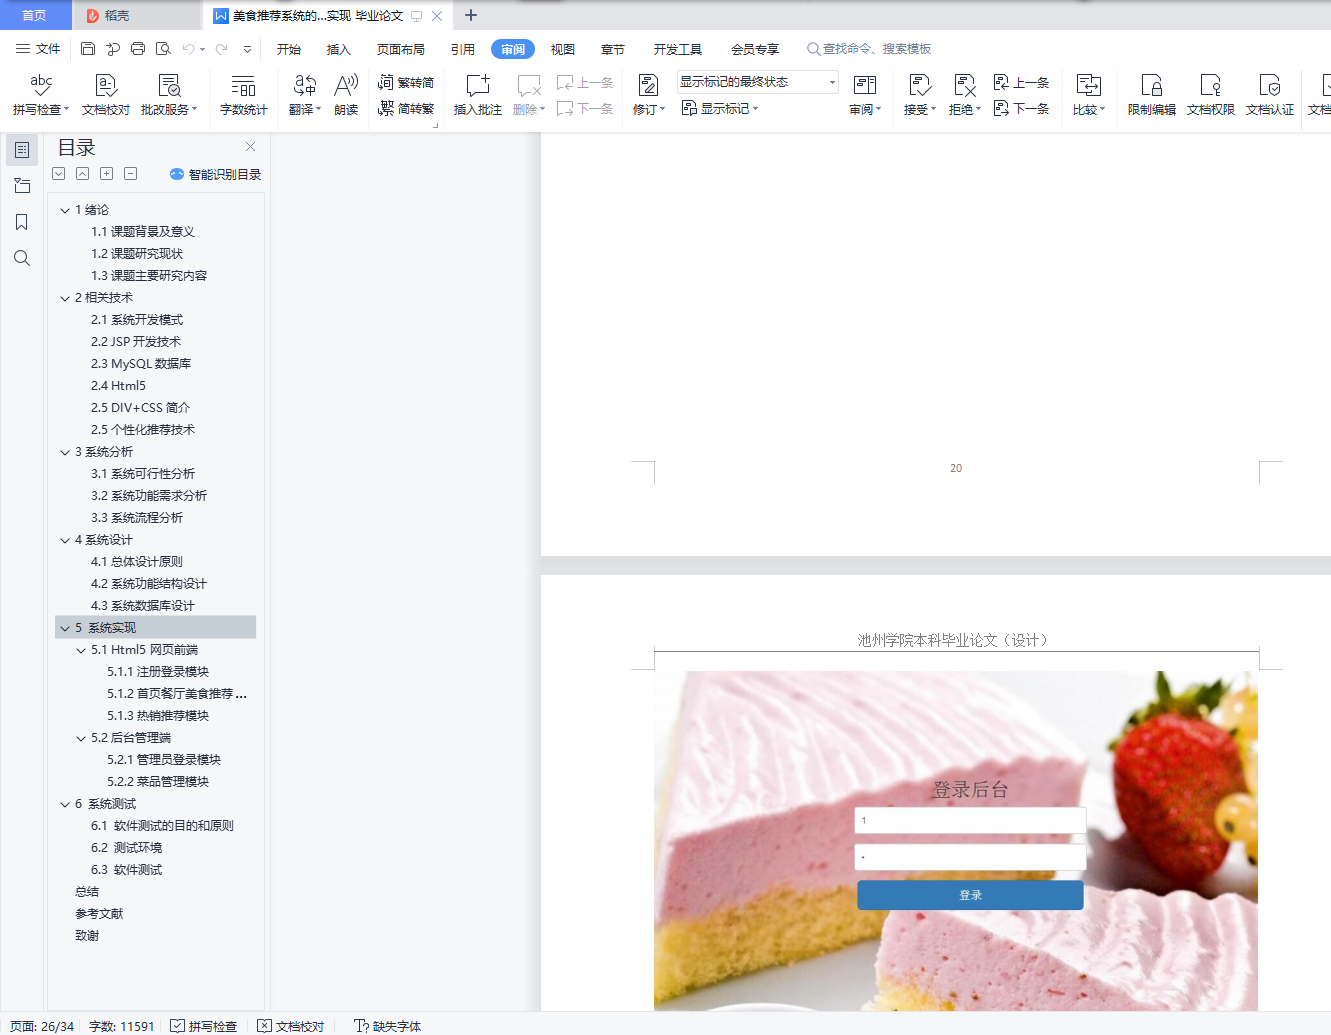Click the 字数: 11591 status entry
Viewport: 1331px width, 1035px height.
point(122,1026)
